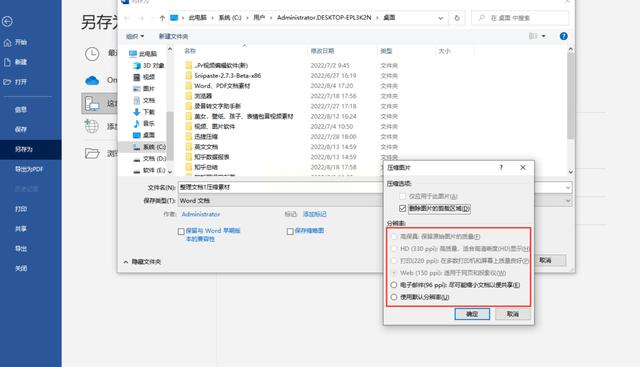640x367 pixels.
Task: Click the 确定 button in compress dialog
Action: tap(472, 314)
